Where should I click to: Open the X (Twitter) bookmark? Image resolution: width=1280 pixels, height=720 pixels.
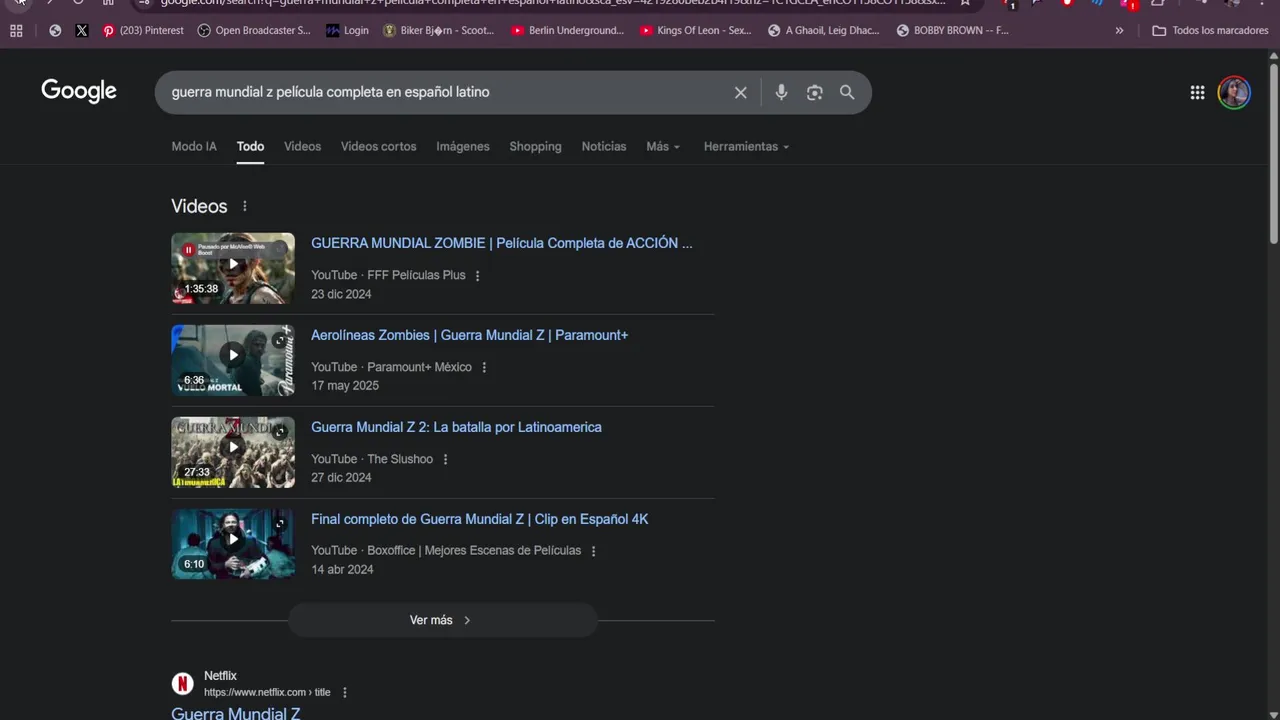click(82, 31)
